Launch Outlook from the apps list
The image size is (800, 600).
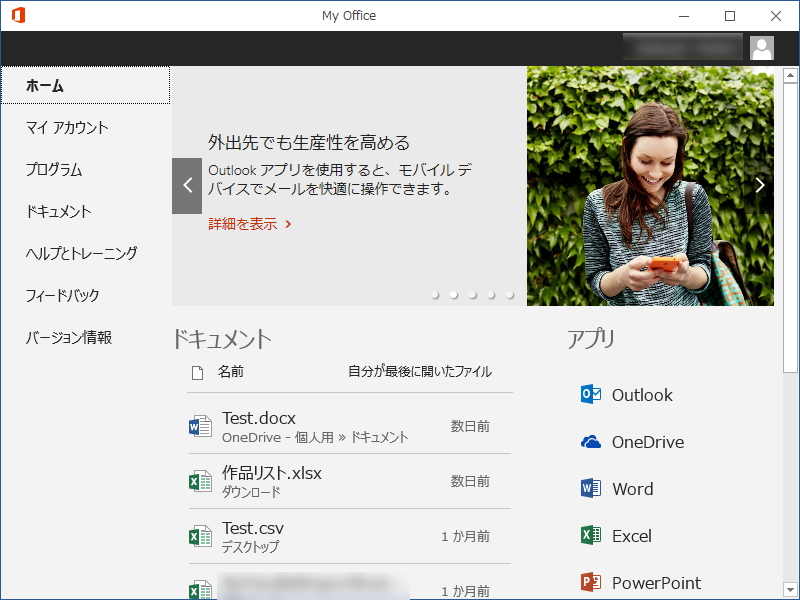pyautogui.click(x=641, y=395)
